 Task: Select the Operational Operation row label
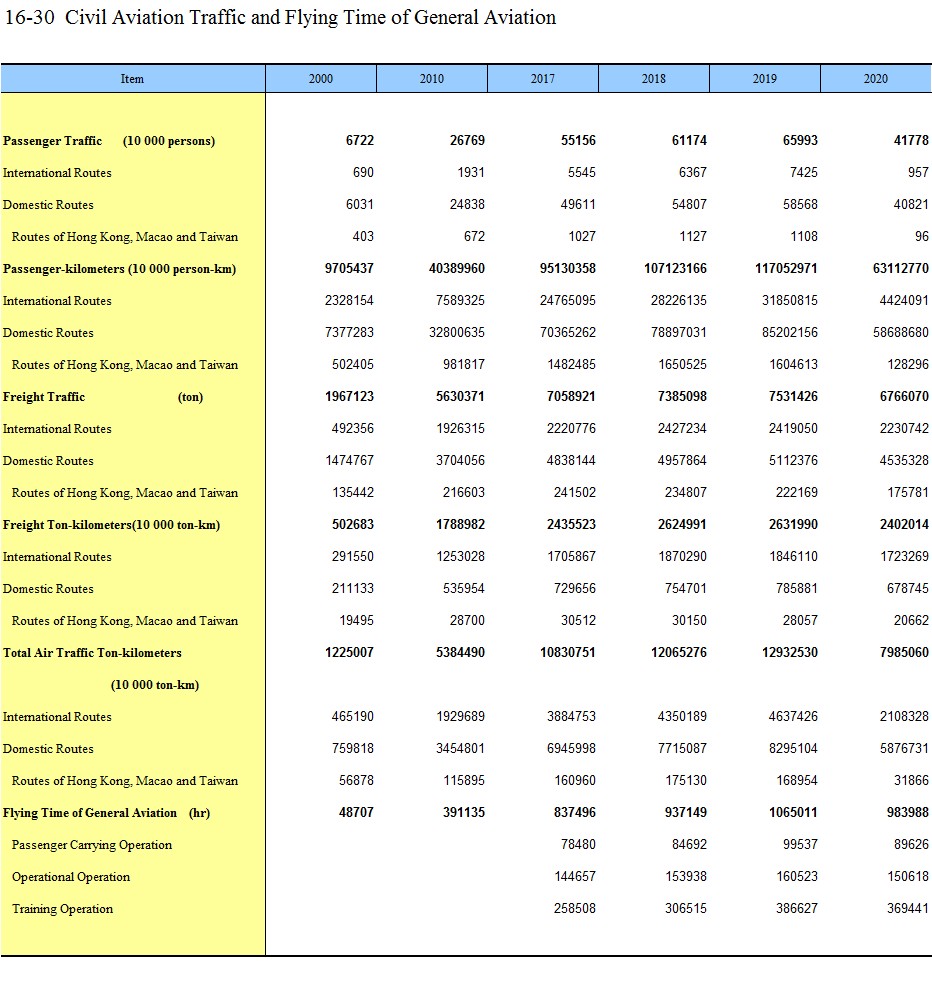(x=71, y=877)
